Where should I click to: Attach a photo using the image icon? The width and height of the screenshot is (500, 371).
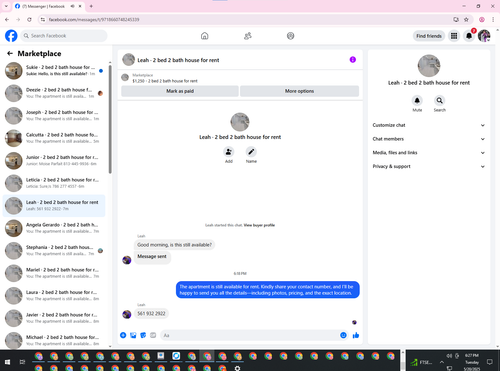[133, 335]
